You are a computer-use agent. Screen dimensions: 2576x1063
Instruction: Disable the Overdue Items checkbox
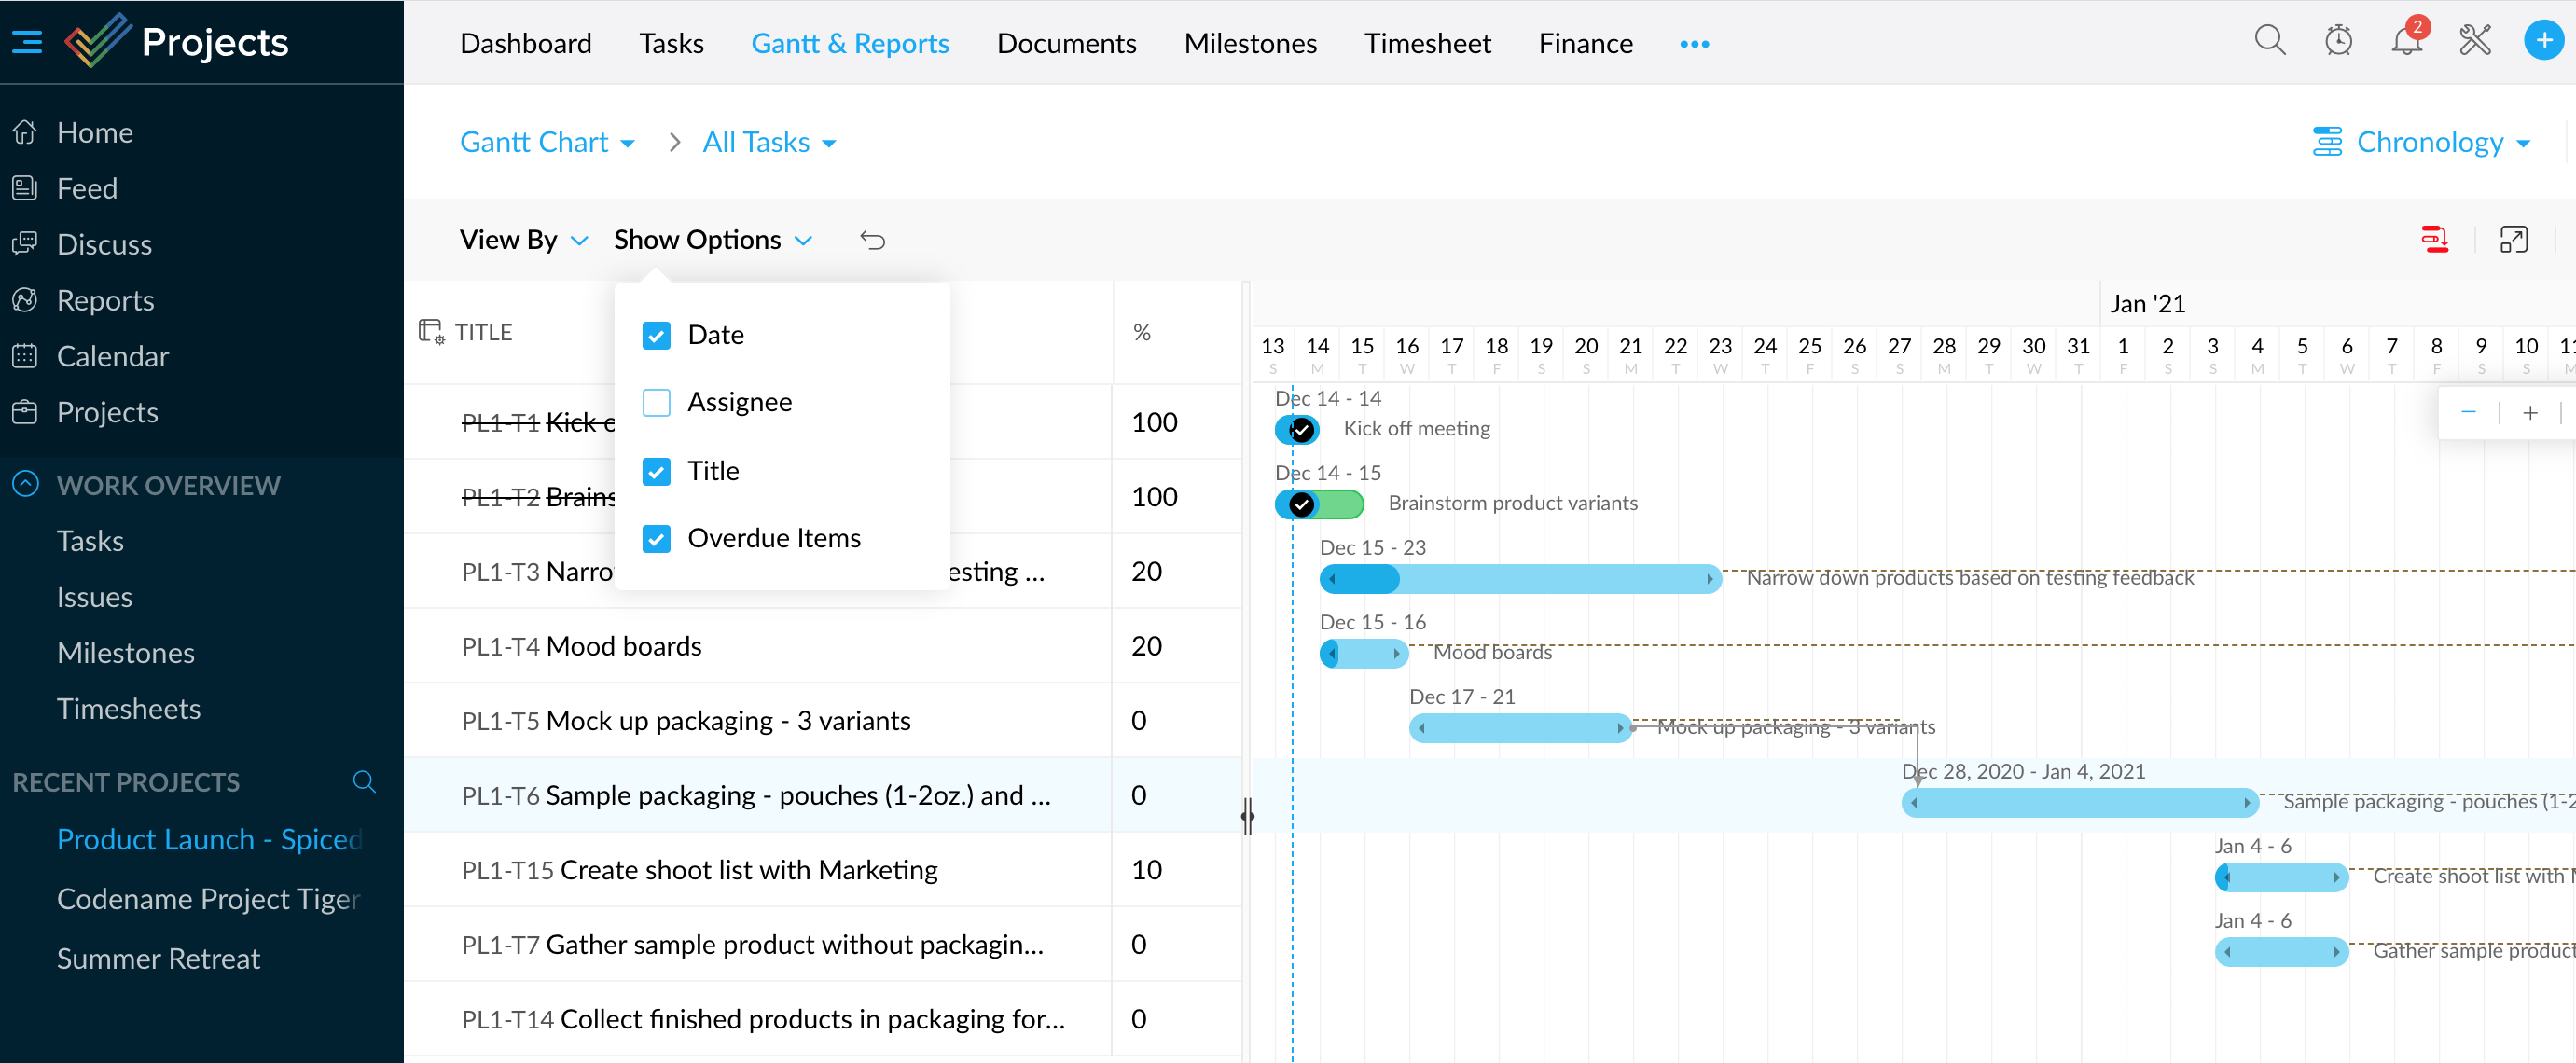(656, 539)
